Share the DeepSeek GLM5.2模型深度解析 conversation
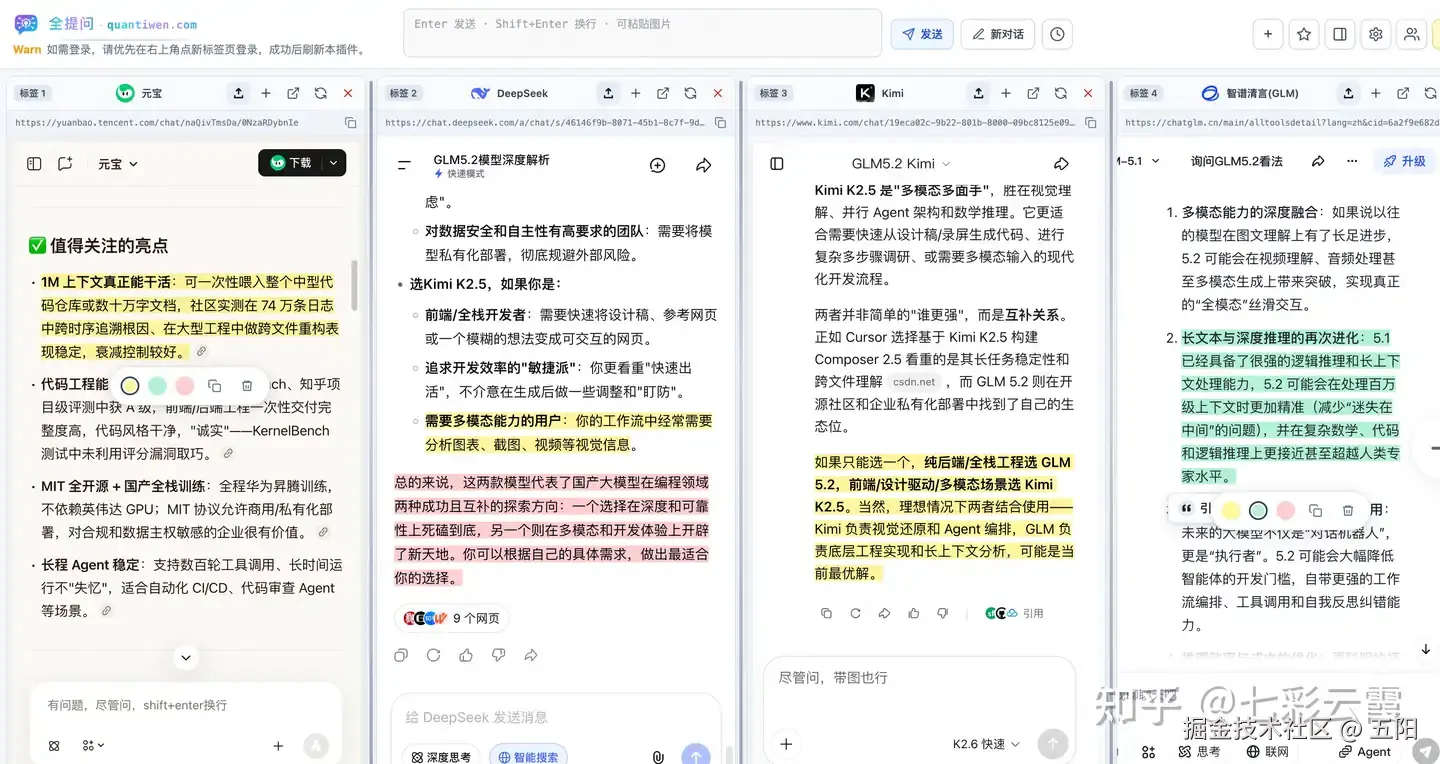 704,165
